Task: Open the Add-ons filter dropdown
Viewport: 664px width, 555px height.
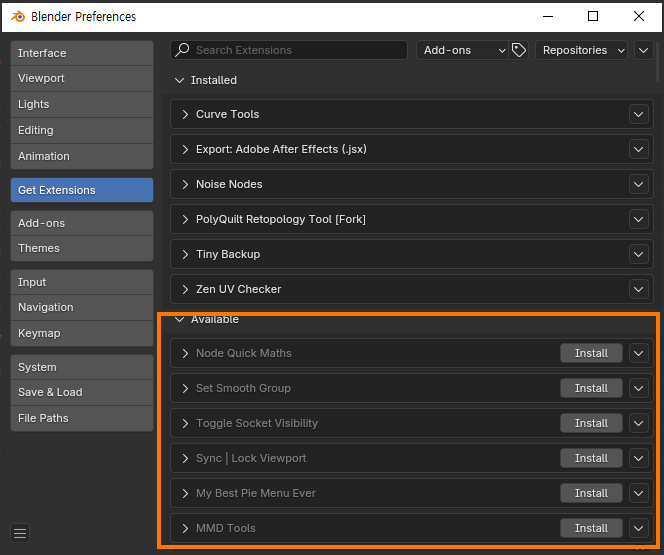Action: [x=462, y=50]
